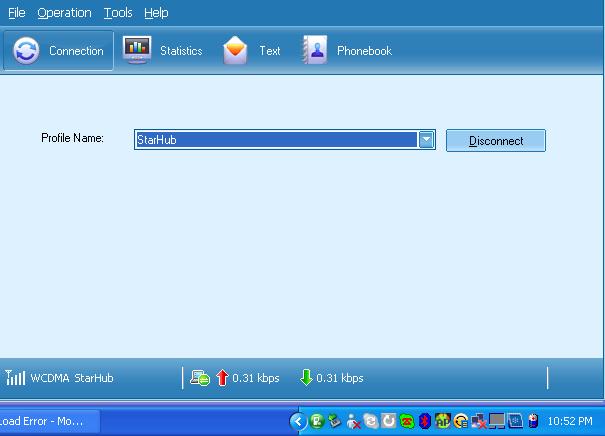This screenshot has width=605, height=436.
Task: Switch to the Connection tab
Action: coord(58,51)
